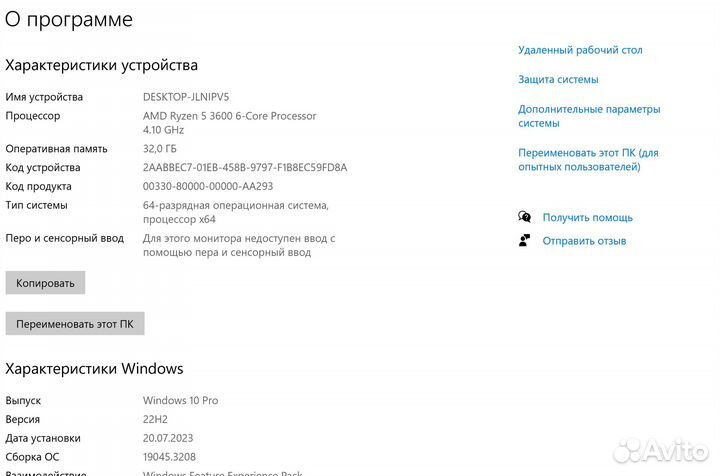Click the Дата установки label

click(43, 438)
